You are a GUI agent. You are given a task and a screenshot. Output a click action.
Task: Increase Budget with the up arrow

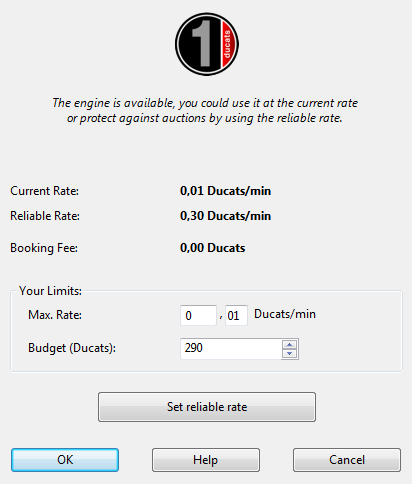tap(289, 344)
